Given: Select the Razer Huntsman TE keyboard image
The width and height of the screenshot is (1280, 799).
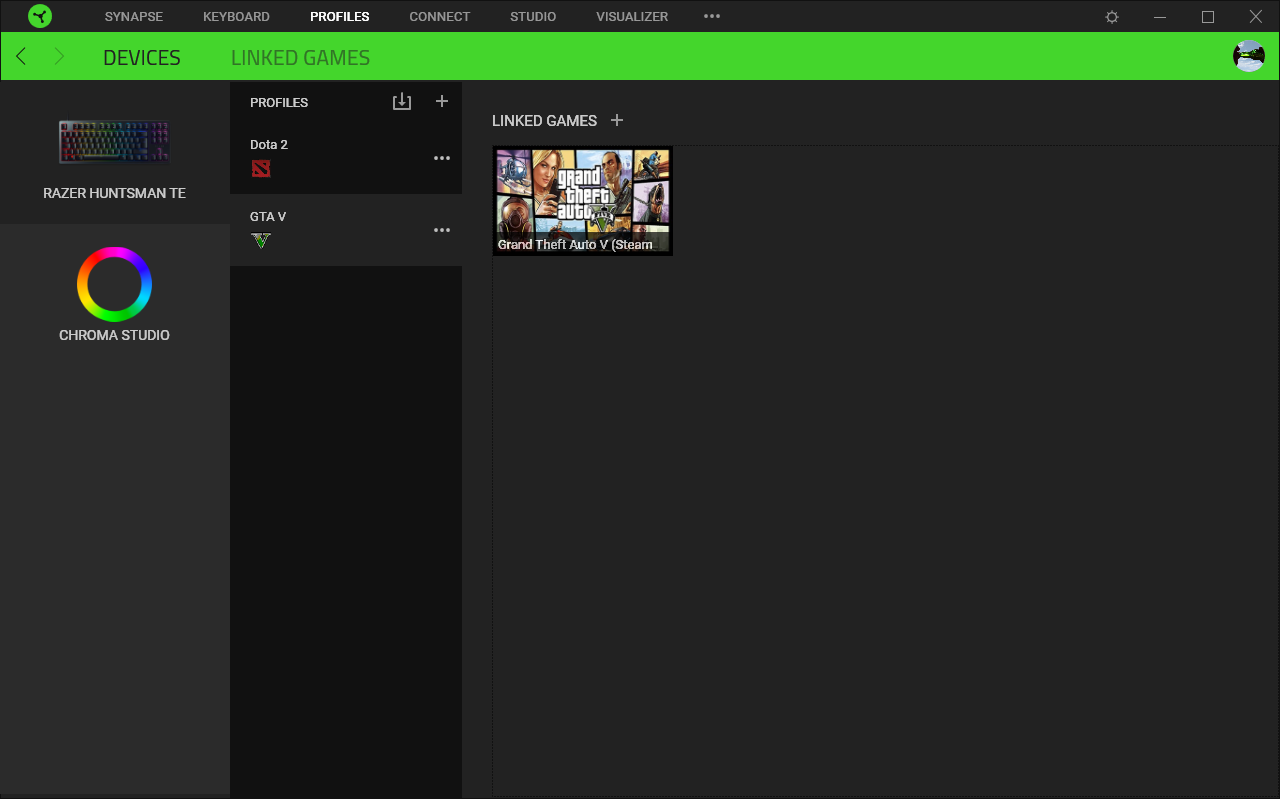Looking at the screenshot, I should 114,142.
